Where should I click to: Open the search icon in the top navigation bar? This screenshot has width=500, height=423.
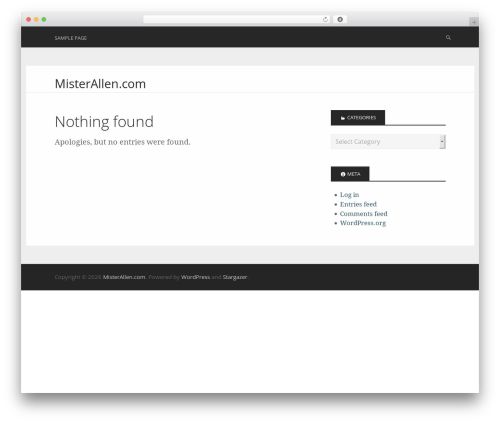[x=448, y=38]
